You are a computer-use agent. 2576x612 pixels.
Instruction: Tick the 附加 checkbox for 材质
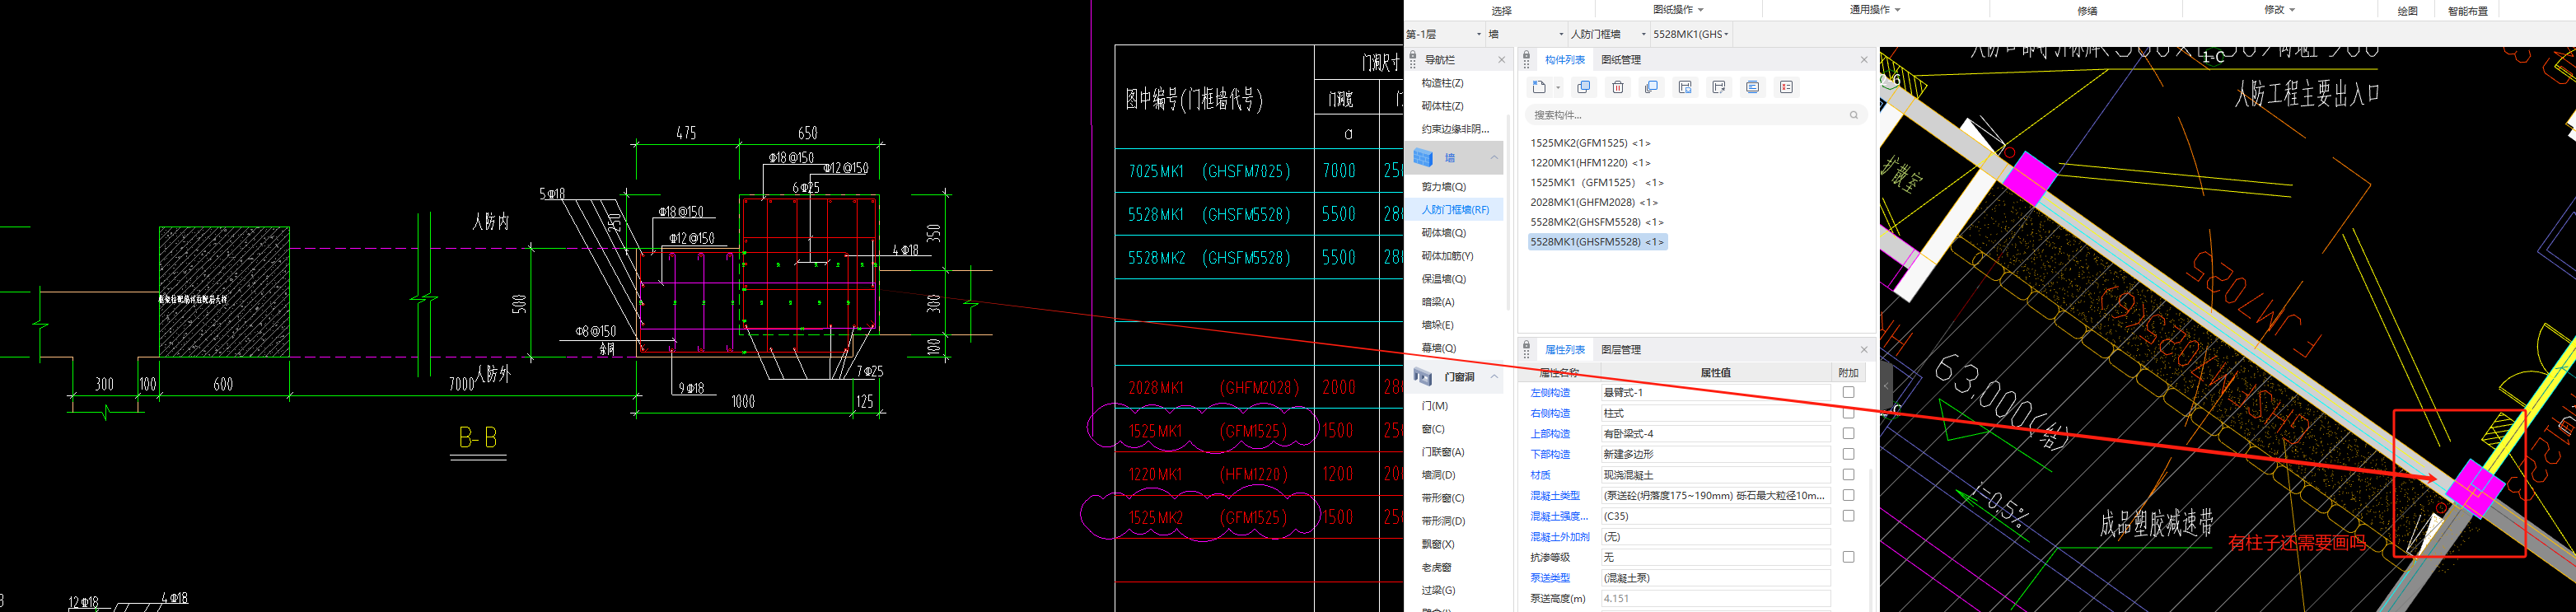[1848, 474]
